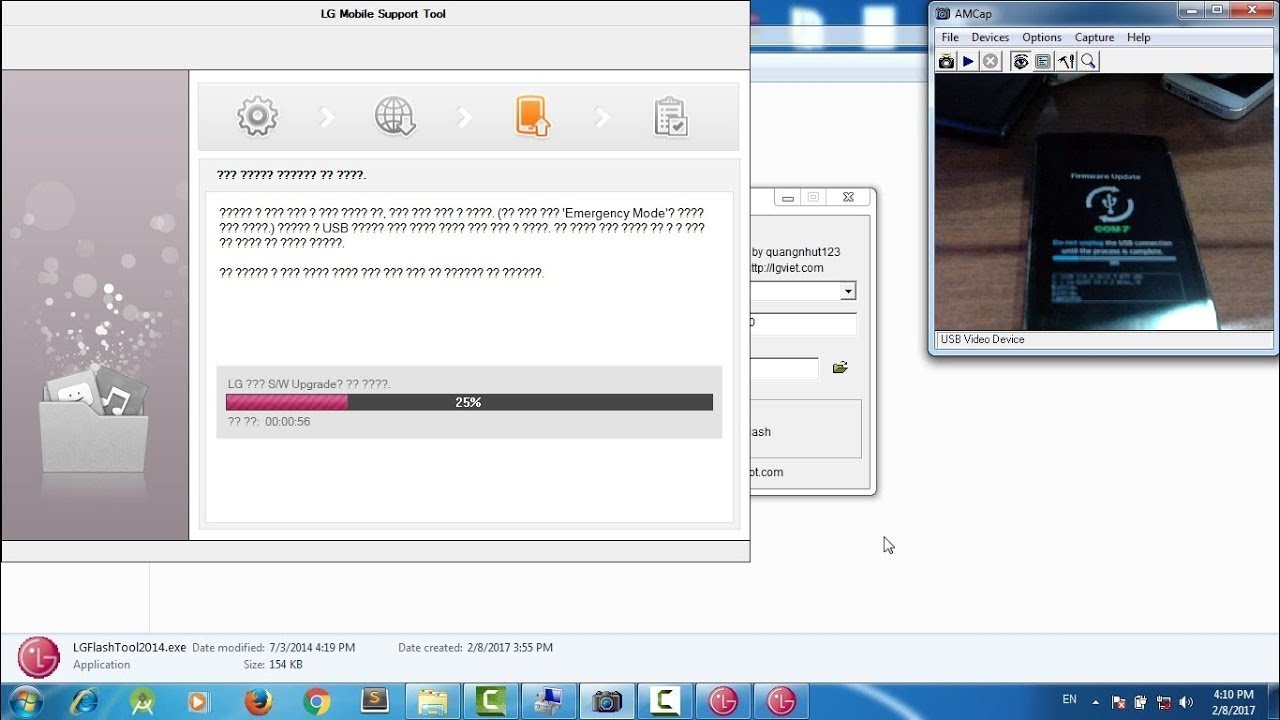This screenshot has height=720, width=1280.
Task: Click Date modified 7/3/2014 4:19 PM
Action: click(273, 648)
